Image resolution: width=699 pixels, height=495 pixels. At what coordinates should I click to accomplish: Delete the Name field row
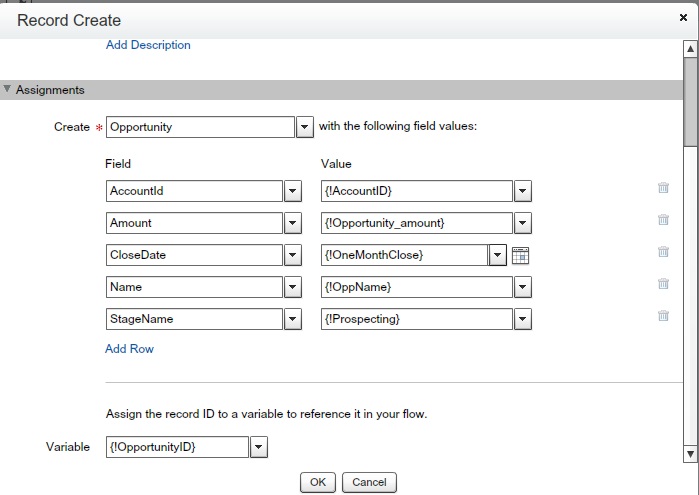pyautogui.click(x=663, y=284)
